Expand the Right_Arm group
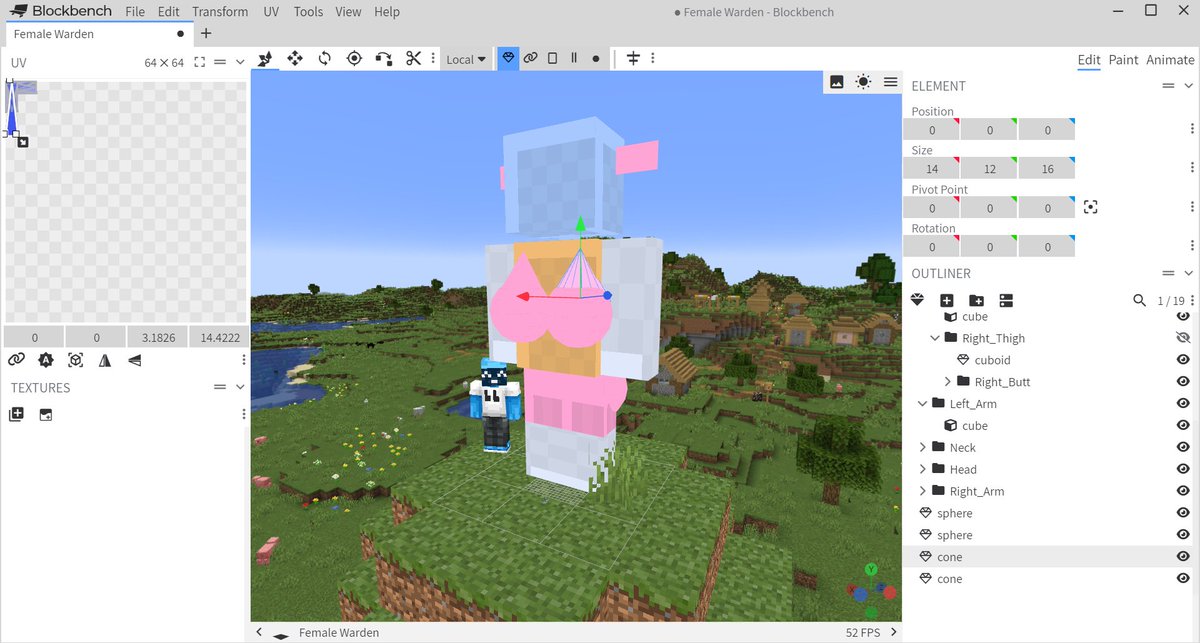 (x=922, y=491)
